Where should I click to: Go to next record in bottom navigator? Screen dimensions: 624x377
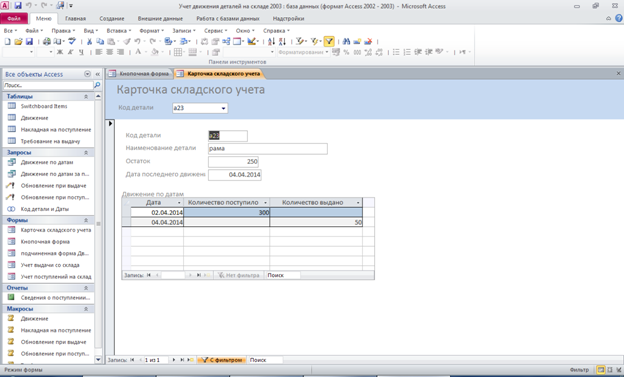[x=174, y=360]
